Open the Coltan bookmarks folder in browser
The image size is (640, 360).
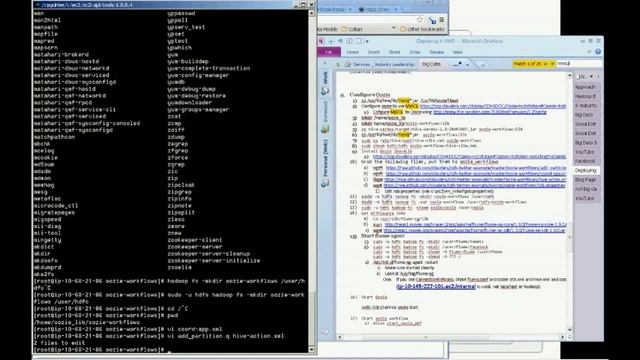click(352, 29)
